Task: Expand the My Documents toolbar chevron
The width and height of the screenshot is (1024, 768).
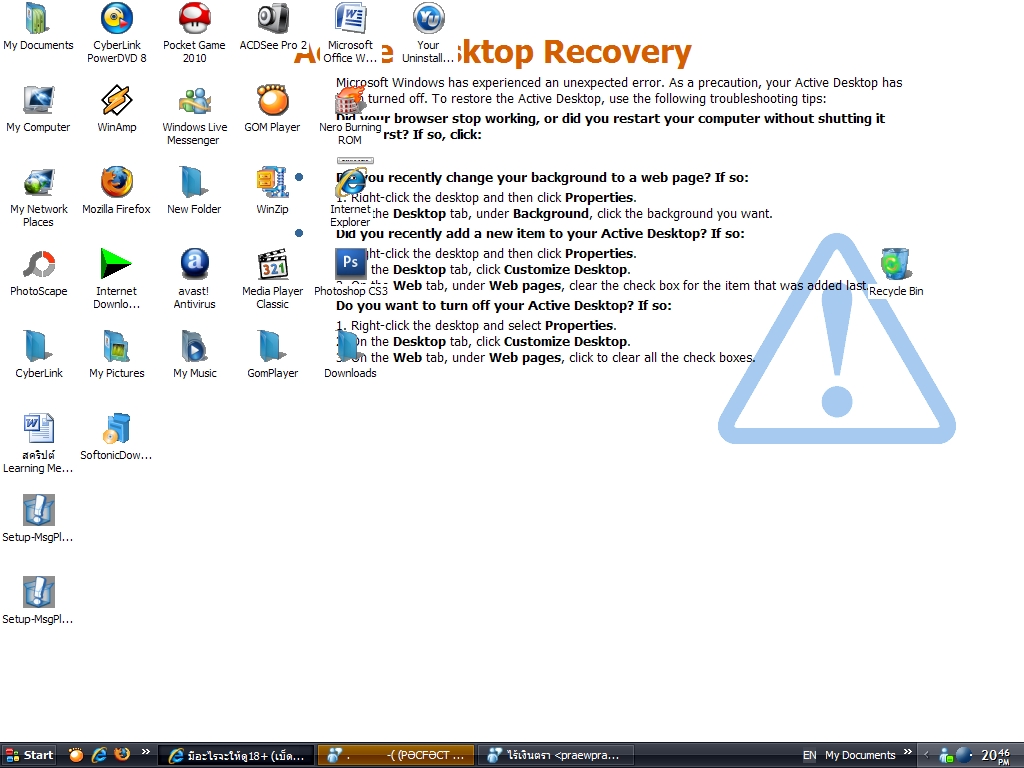Action: tap(907, 752)
